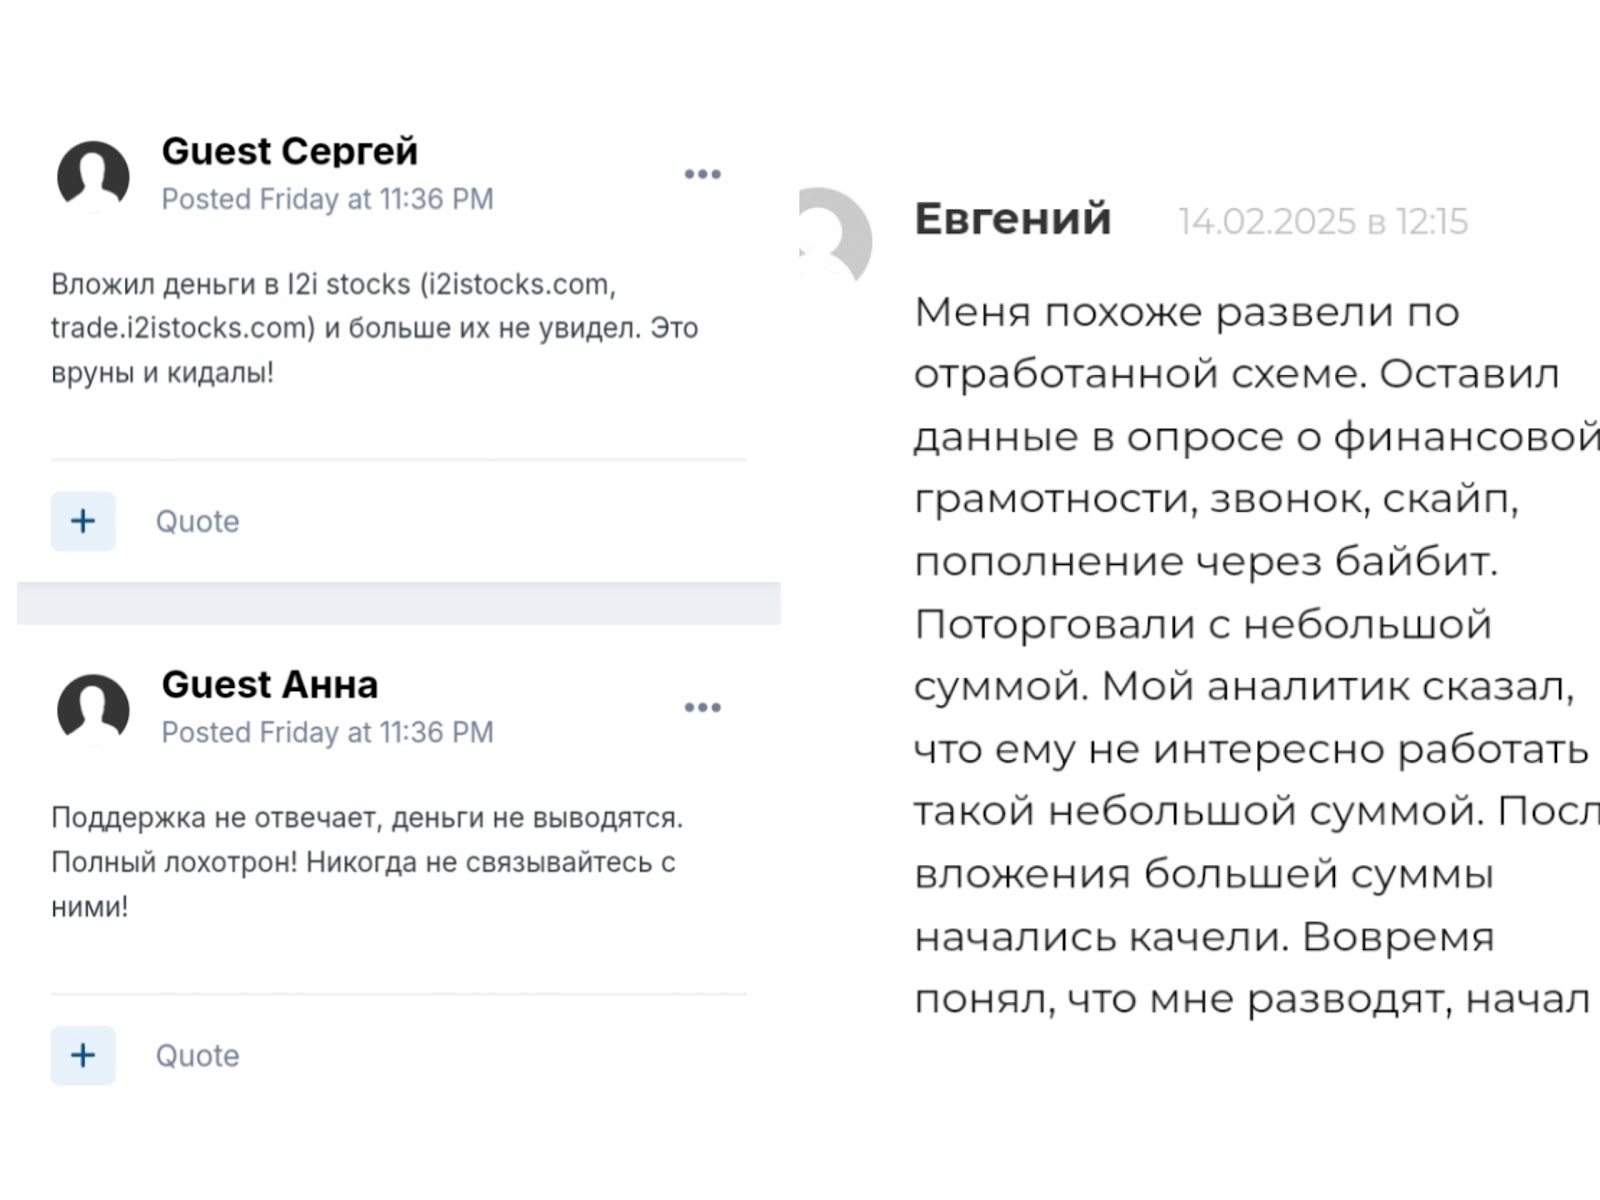Click Guest Анна's profile avatar

93,709
